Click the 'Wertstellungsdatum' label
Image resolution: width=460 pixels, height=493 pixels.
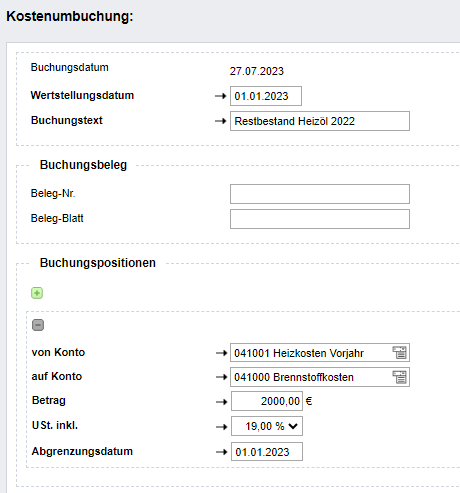point(82,95)
